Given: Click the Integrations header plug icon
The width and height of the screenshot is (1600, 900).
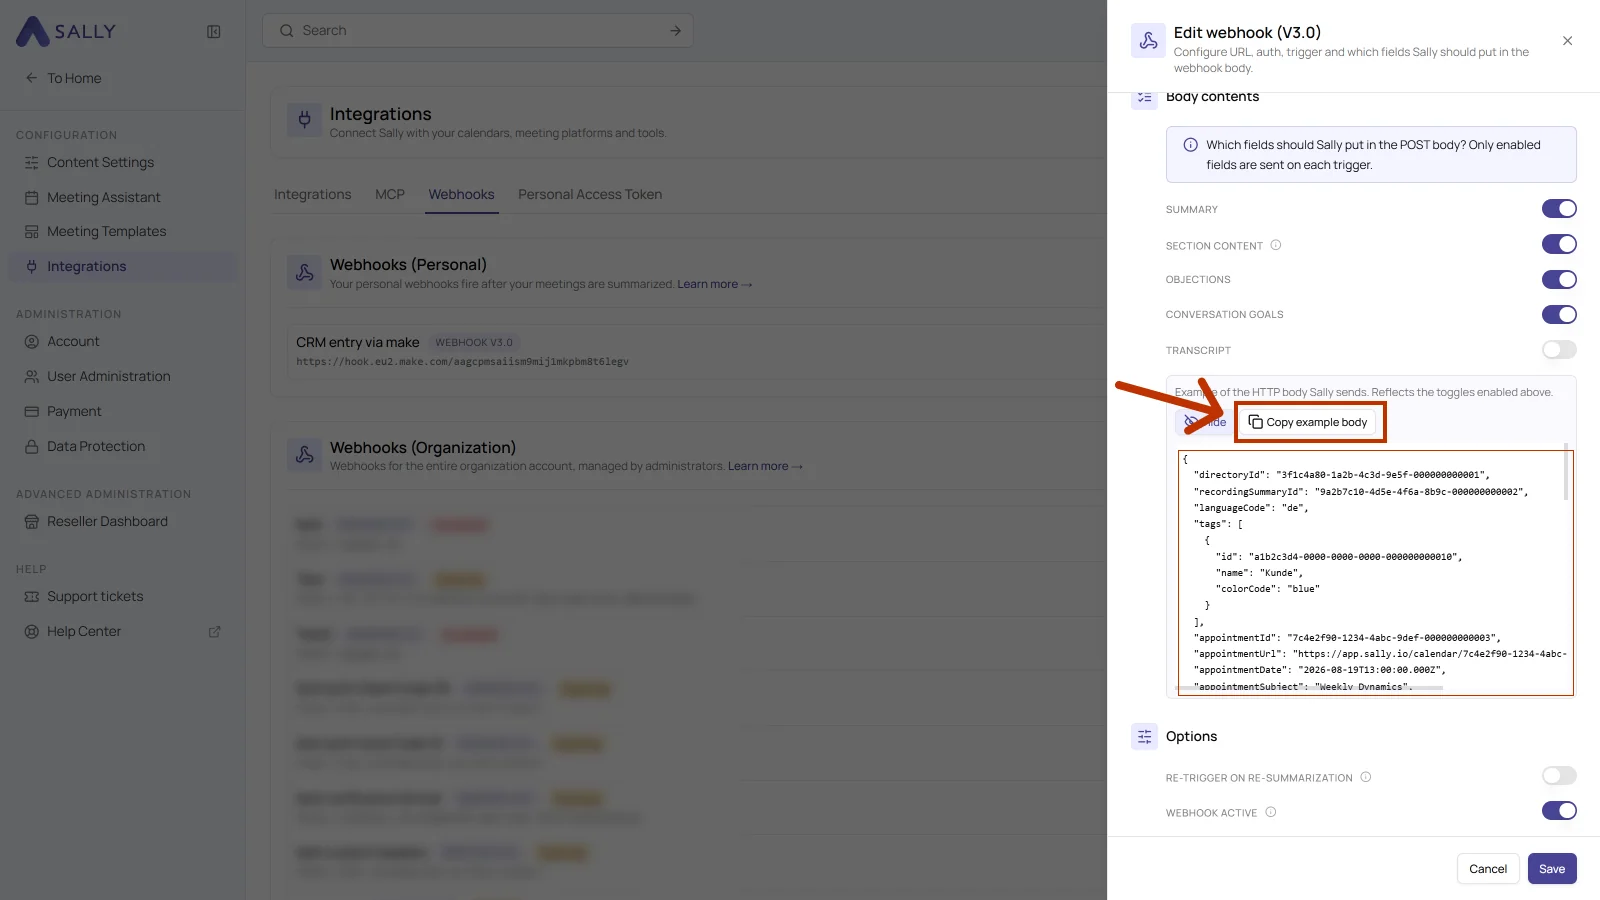Looking at the screenshot, I should tap(305, 121).
